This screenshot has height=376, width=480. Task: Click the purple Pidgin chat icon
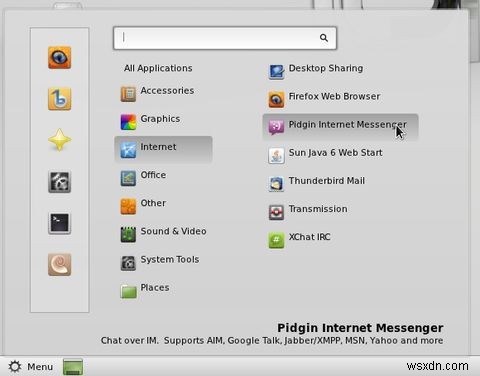(x=276, y=127)
